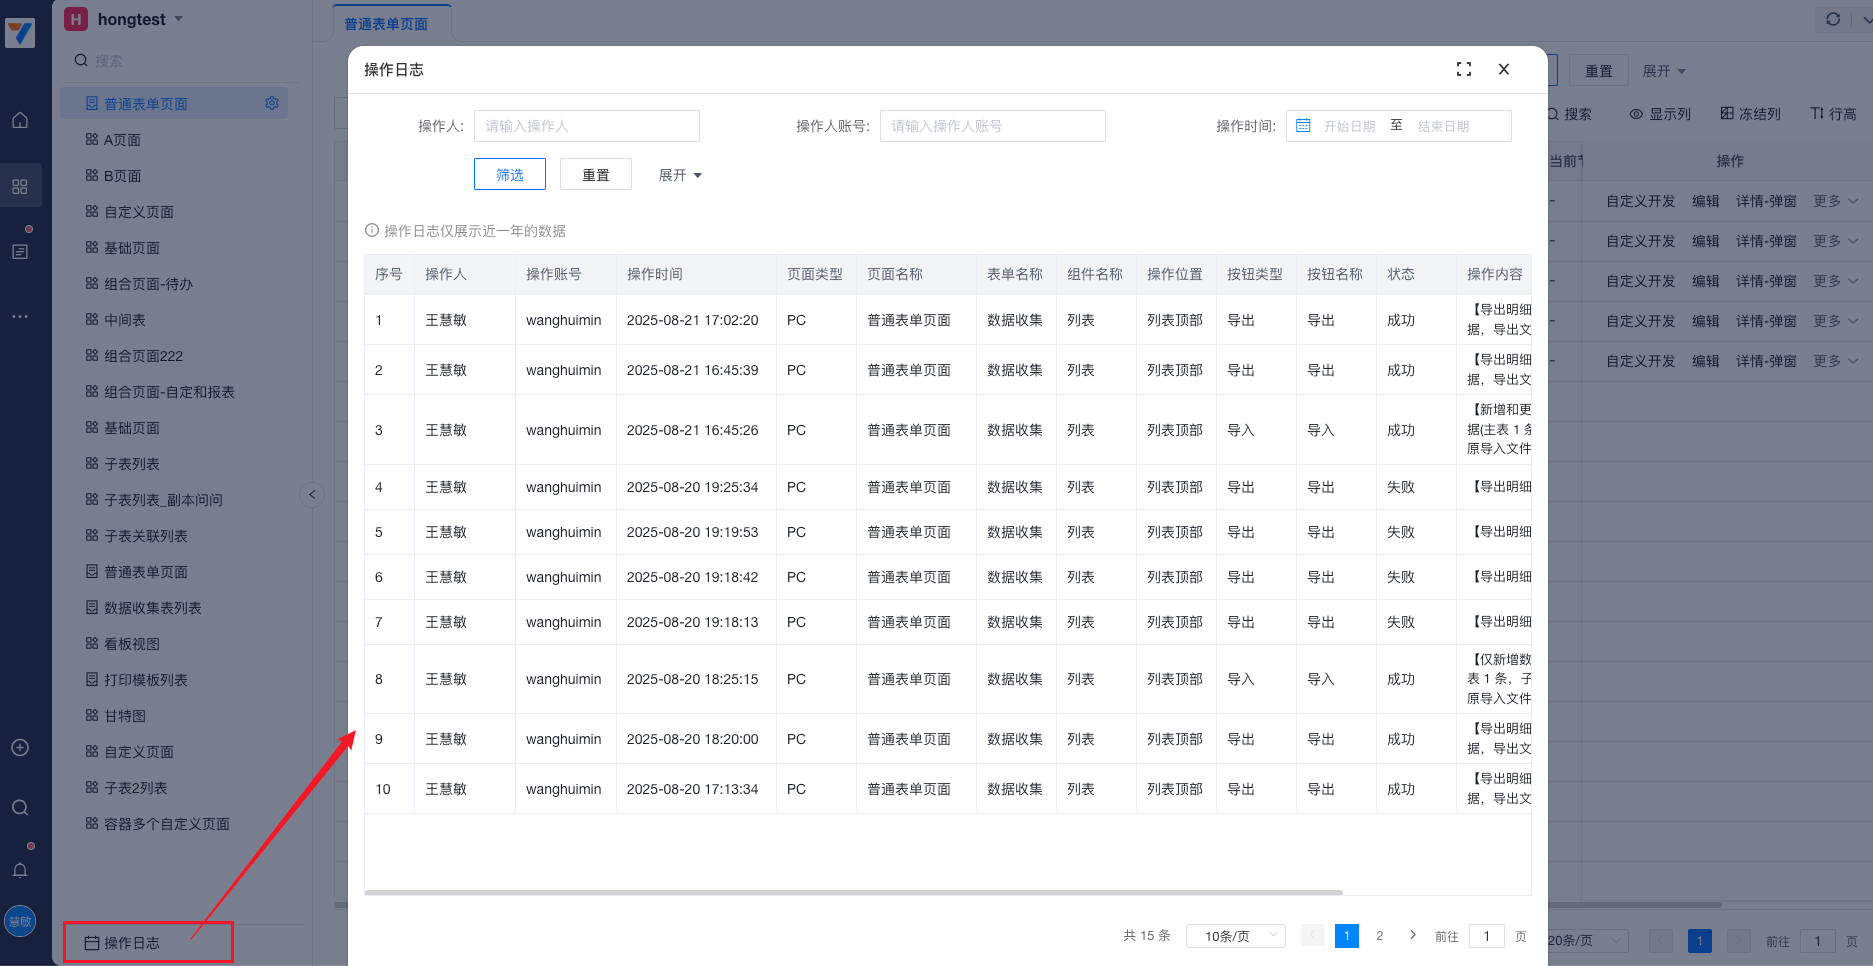Image resolution: width=1873 pixels, height=966 pixels.
Task: Open the calendar icon in date range
Action: (1303, 126)
